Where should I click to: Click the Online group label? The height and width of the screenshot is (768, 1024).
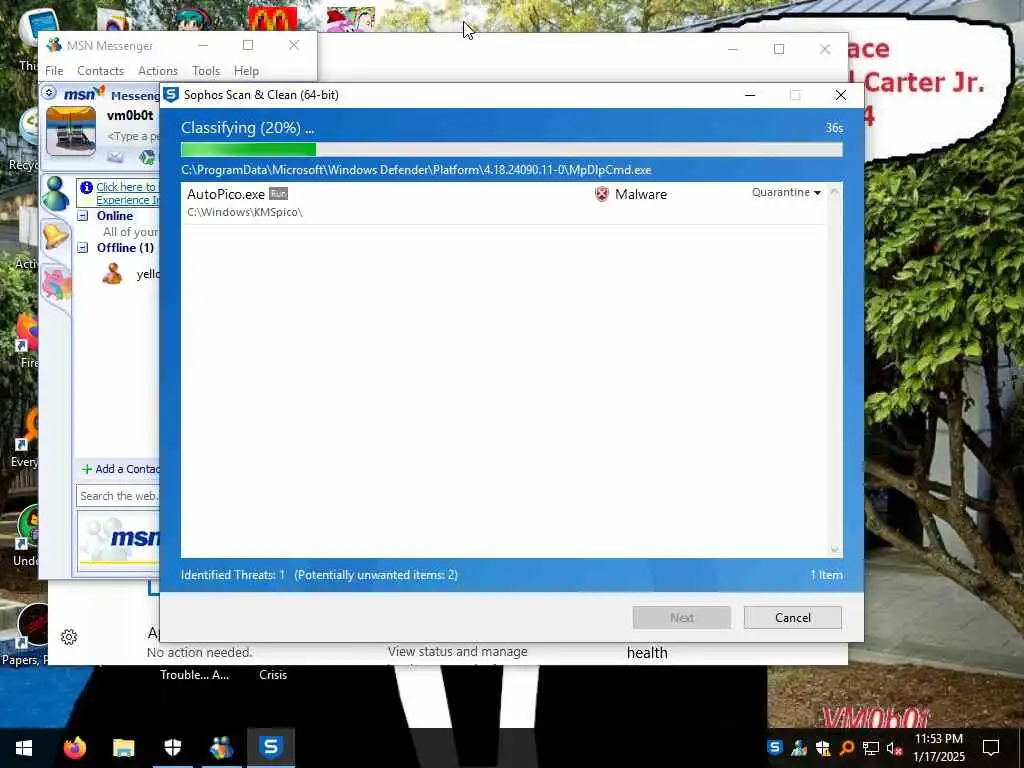[115, 216]
